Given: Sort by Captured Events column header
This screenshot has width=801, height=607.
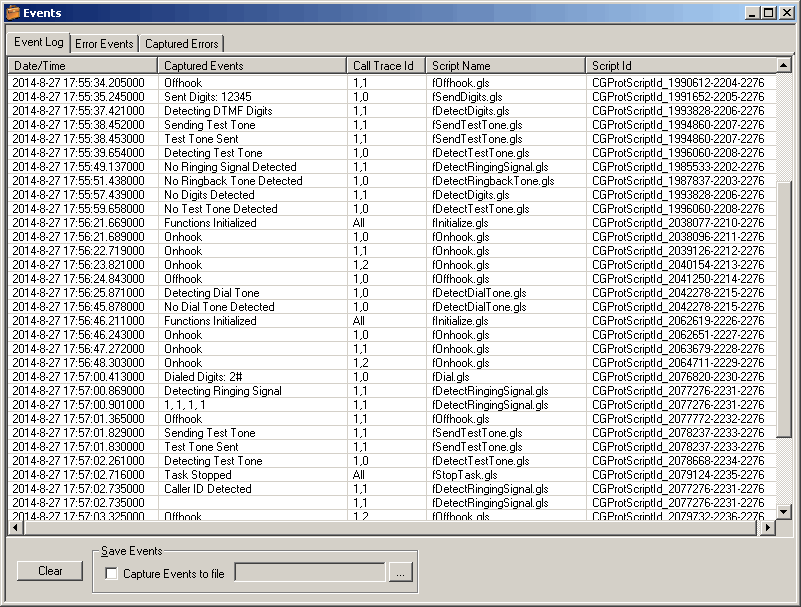Looking at the screenshot, I should tap(252, 66).
